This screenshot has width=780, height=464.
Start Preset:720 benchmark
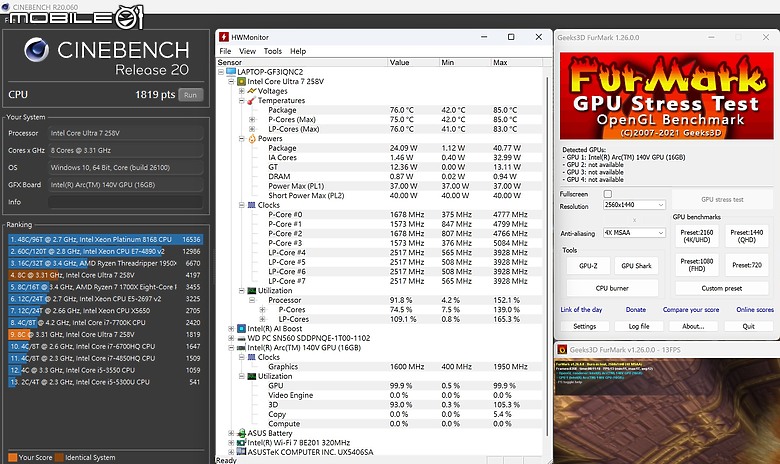click(747, 265)
